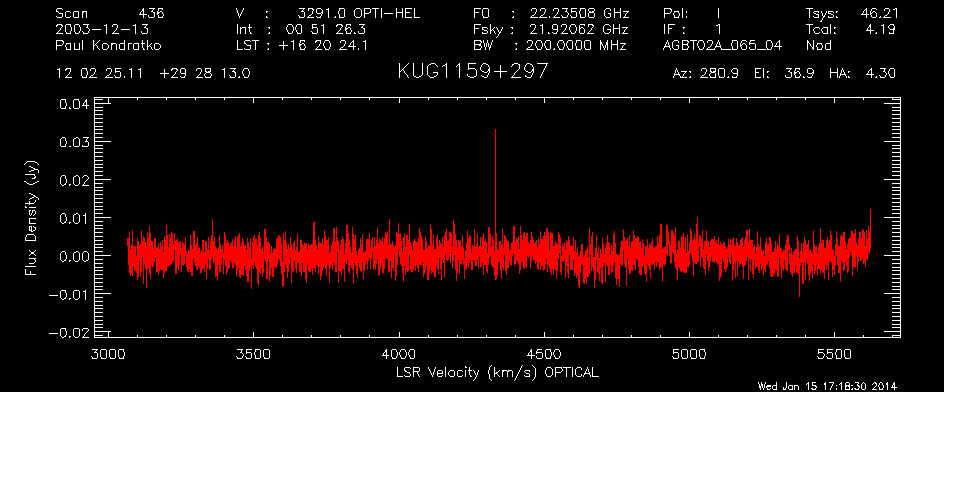Select bandwidth 200.0000 MHz
Viewport: 962px width, 490px height.
[x=577, y=45]
